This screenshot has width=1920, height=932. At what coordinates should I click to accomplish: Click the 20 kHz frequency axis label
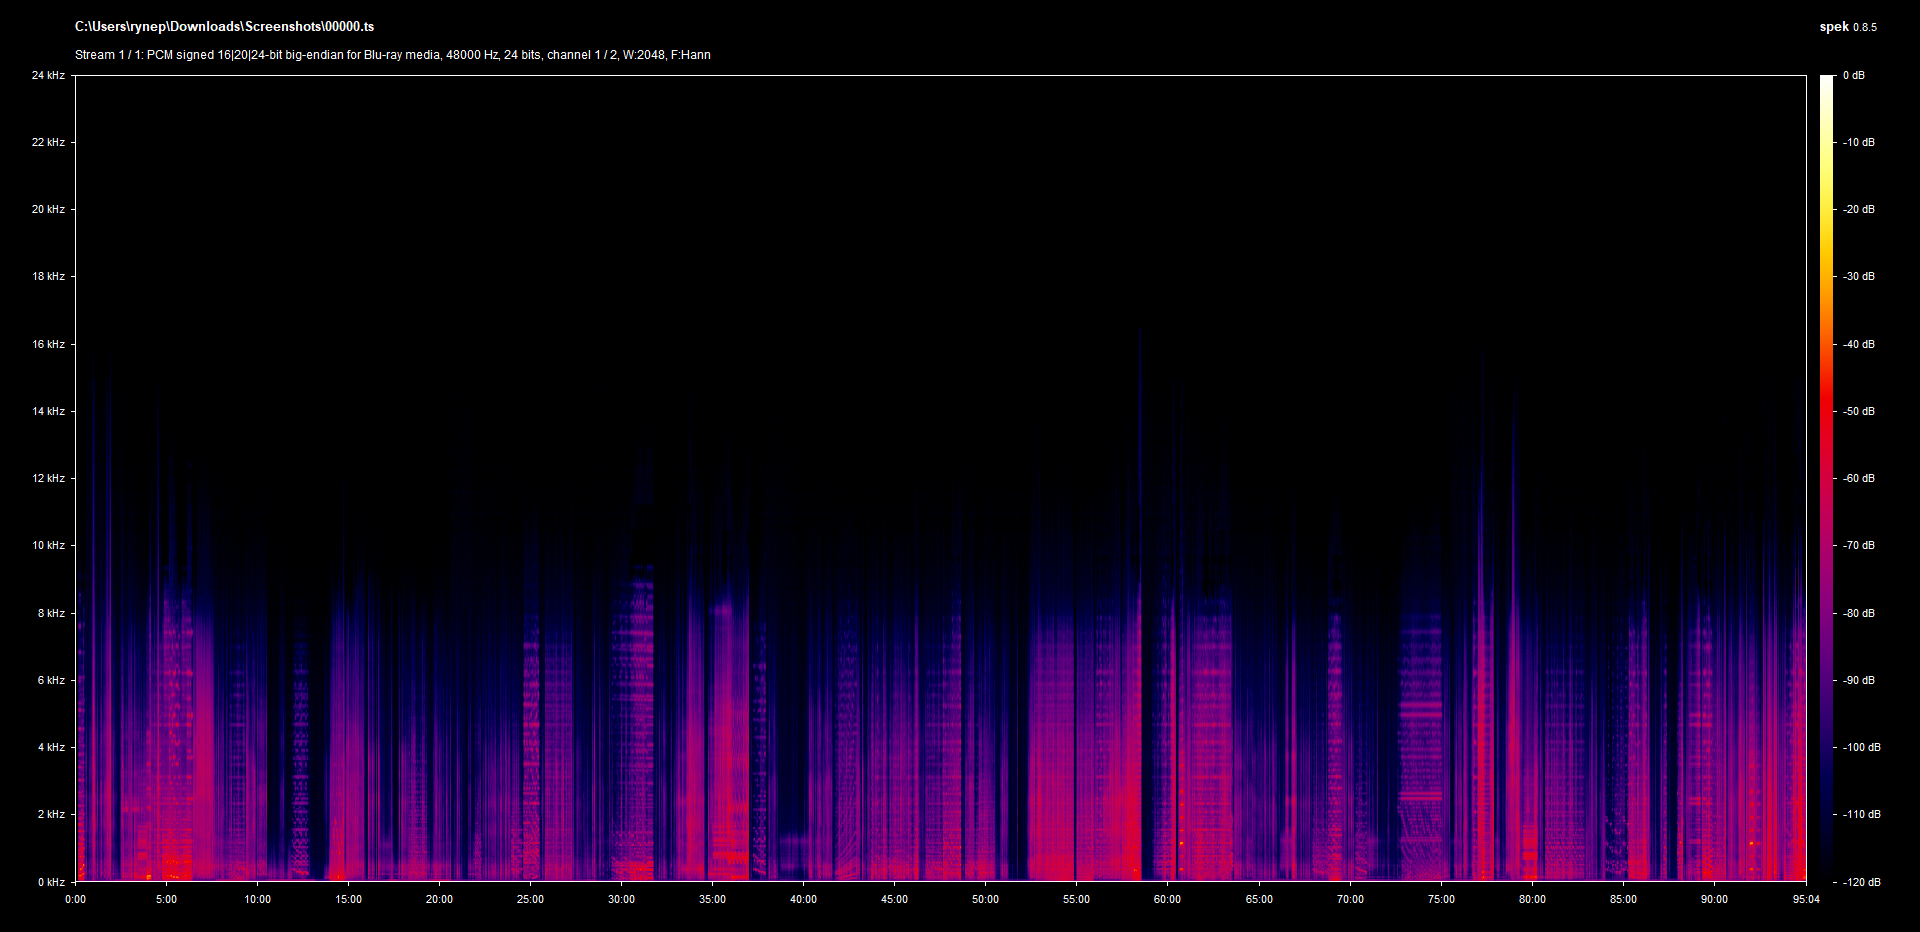click(x=48, y=209)
